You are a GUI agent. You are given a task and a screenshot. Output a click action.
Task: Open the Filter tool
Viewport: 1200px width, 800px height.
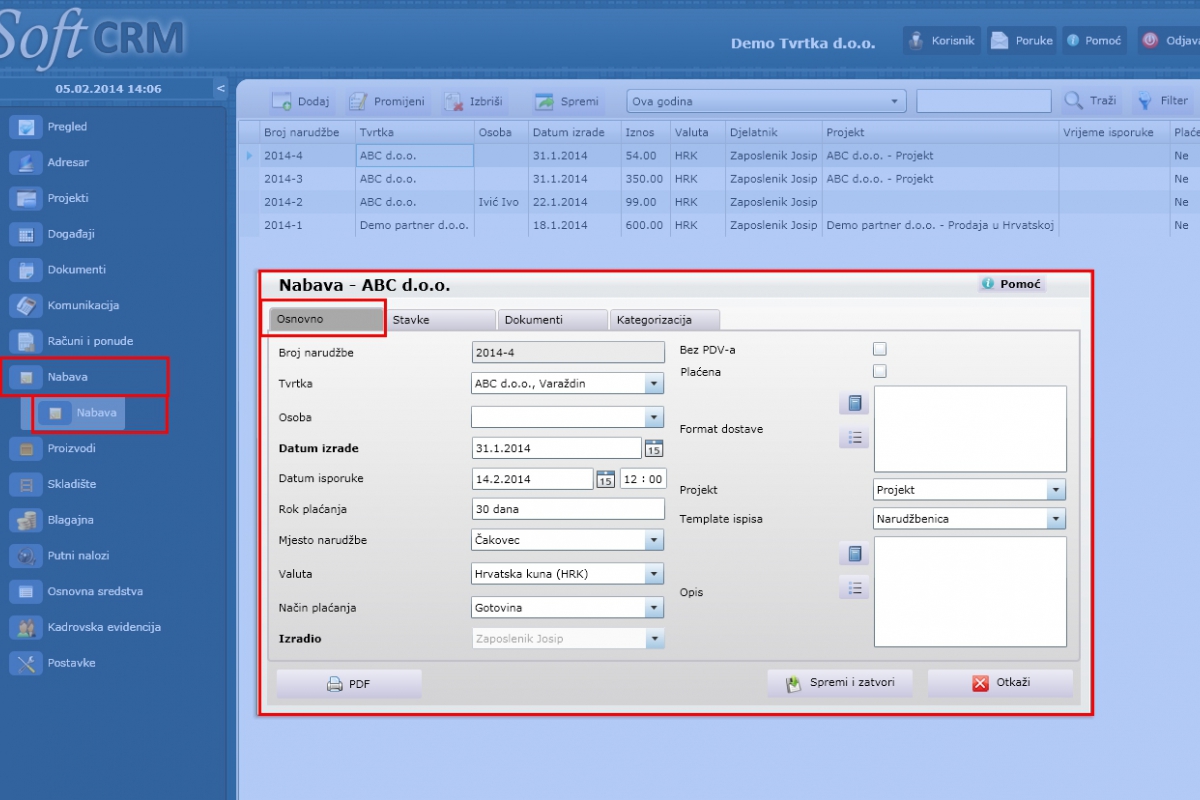pos(1162,101)
